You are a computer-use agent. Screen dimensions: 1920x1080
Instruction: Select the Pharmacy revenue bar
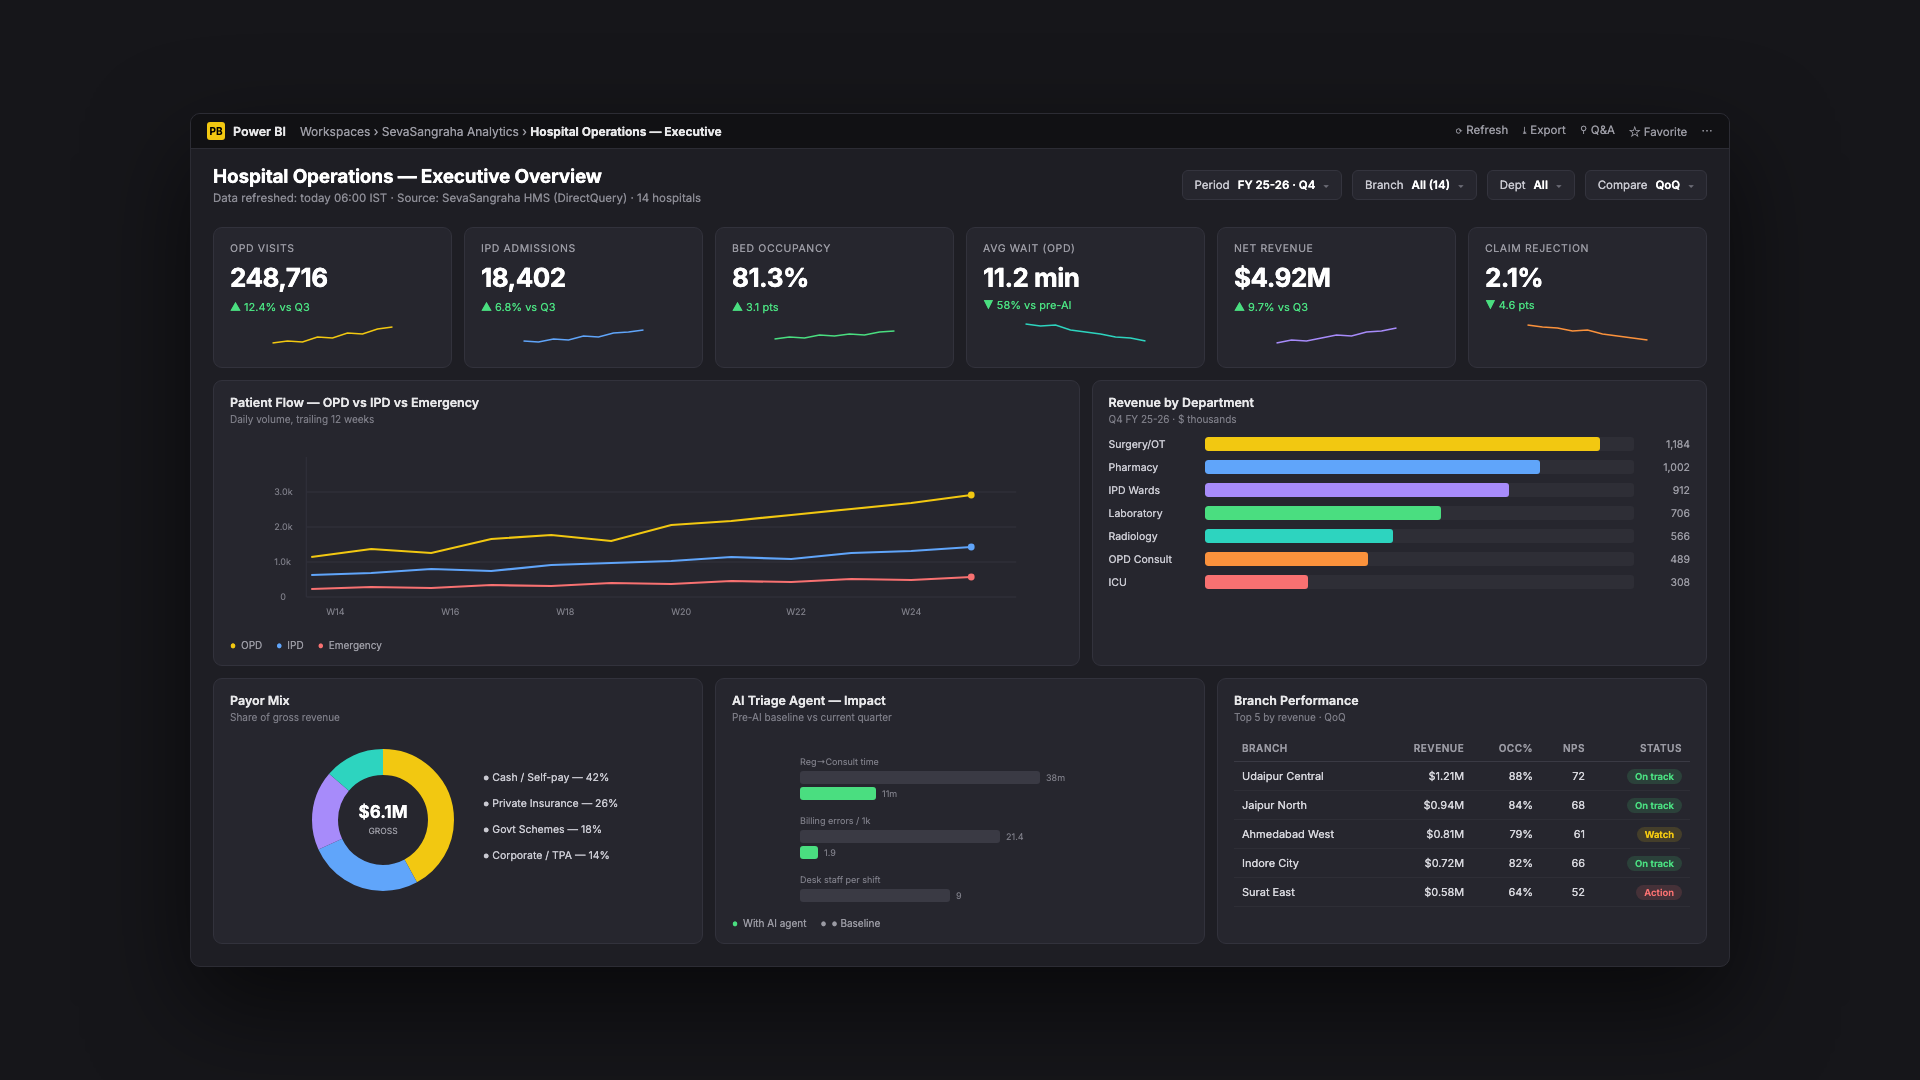pos(1372,467)
